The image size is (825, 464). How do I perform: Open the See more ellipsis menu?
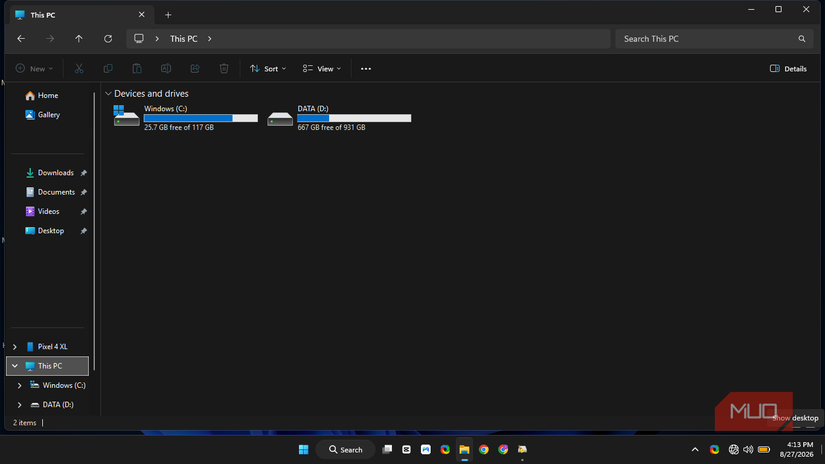tap(366, 68)
